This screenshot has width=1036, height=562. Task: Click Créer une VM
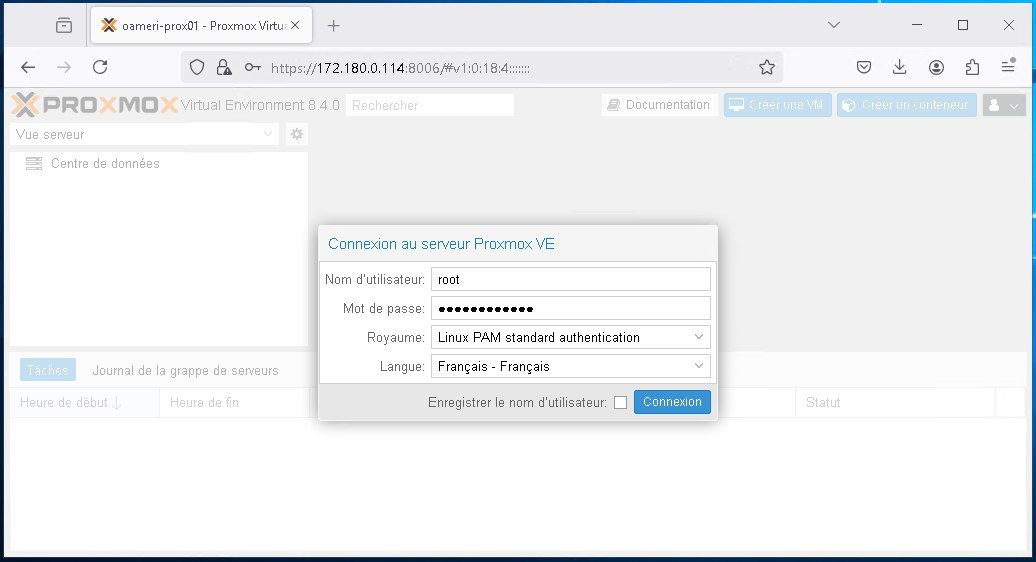click(778, 105)
